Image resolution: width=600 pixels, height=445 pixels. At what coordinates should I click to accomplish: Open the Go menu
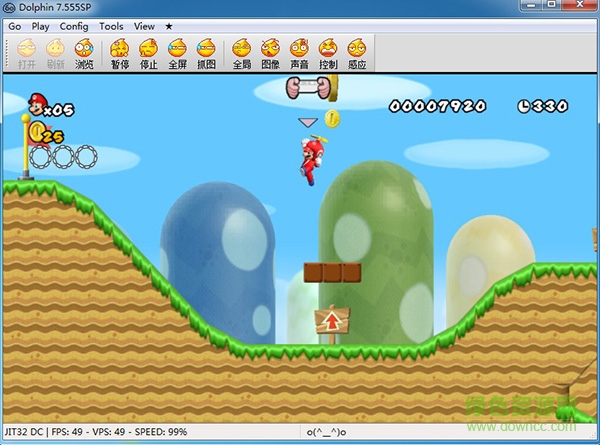14,26
